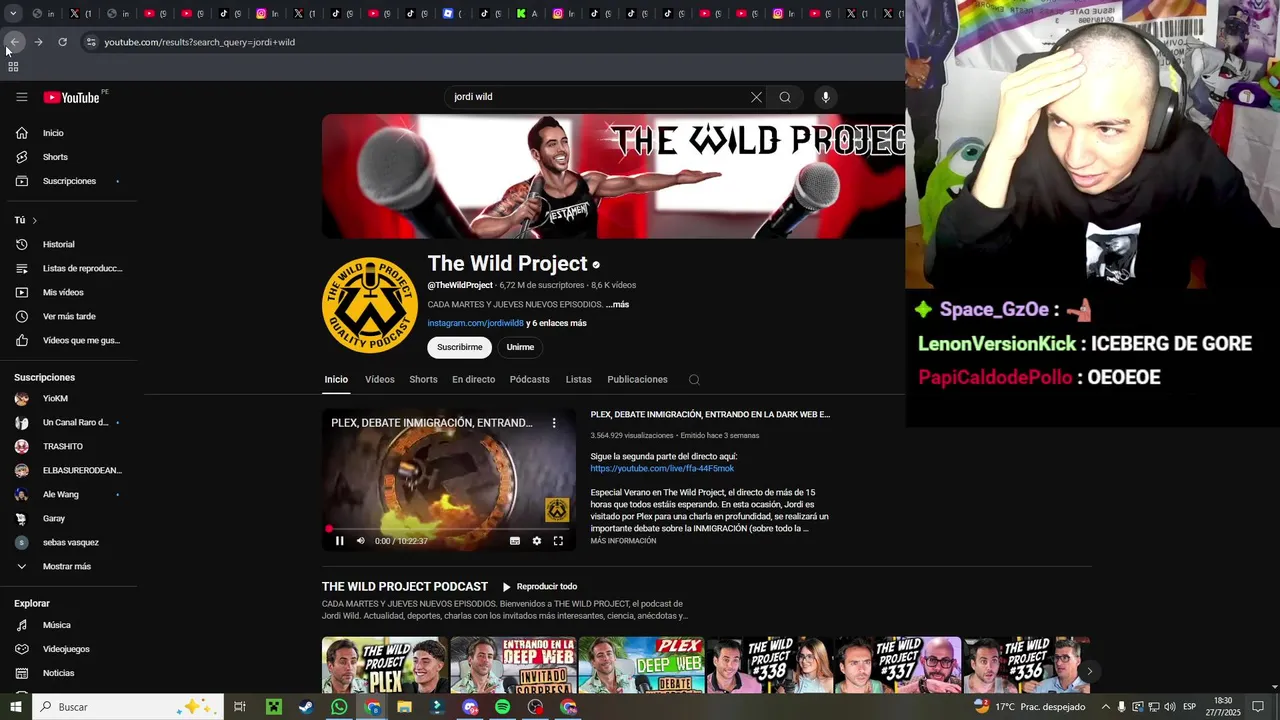Expand the Tú section chevron
Screen dimensions: 1280x720
34,220
